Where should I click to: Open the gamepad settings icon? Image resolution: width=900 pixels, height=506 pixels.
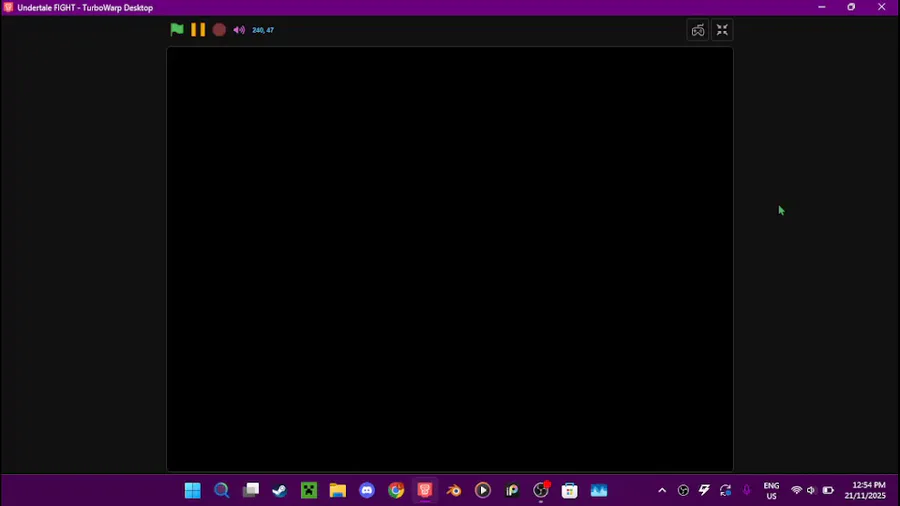pyautogui.click(x=698, y=30)
